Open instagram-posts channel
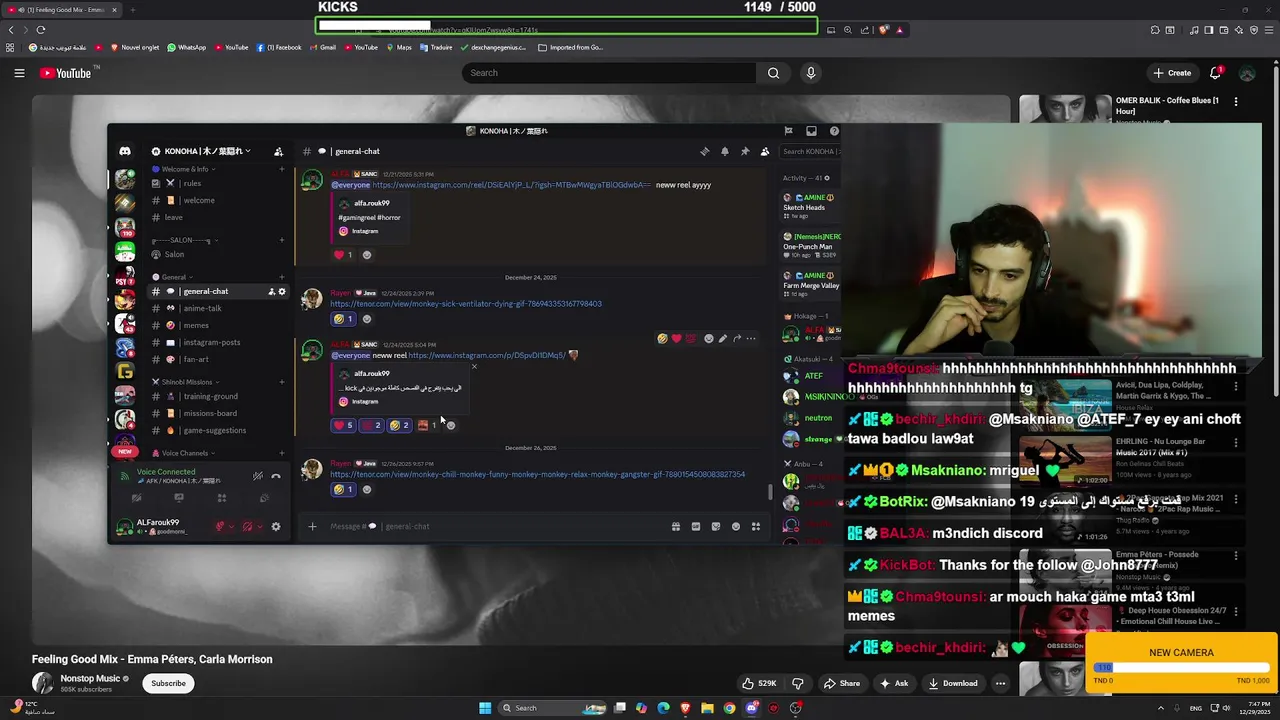This screenshot has height=720, width=1280. pyautogui.click(x=217, y=342)
